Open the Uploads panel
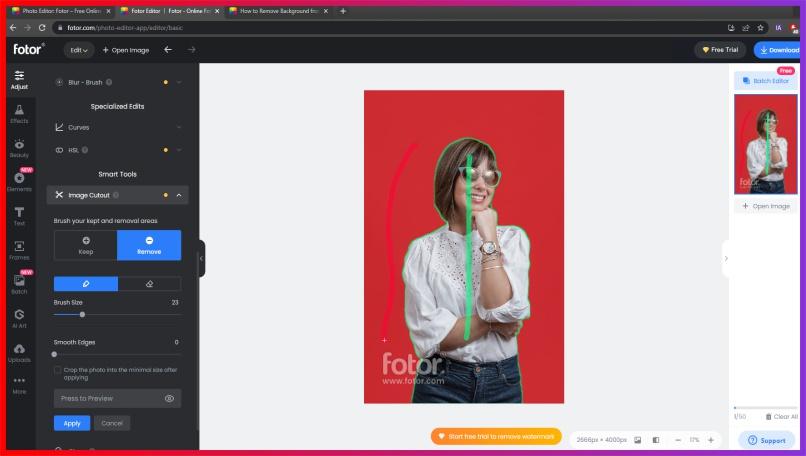The width and height of the screenshot is (806, 456). 19,351
